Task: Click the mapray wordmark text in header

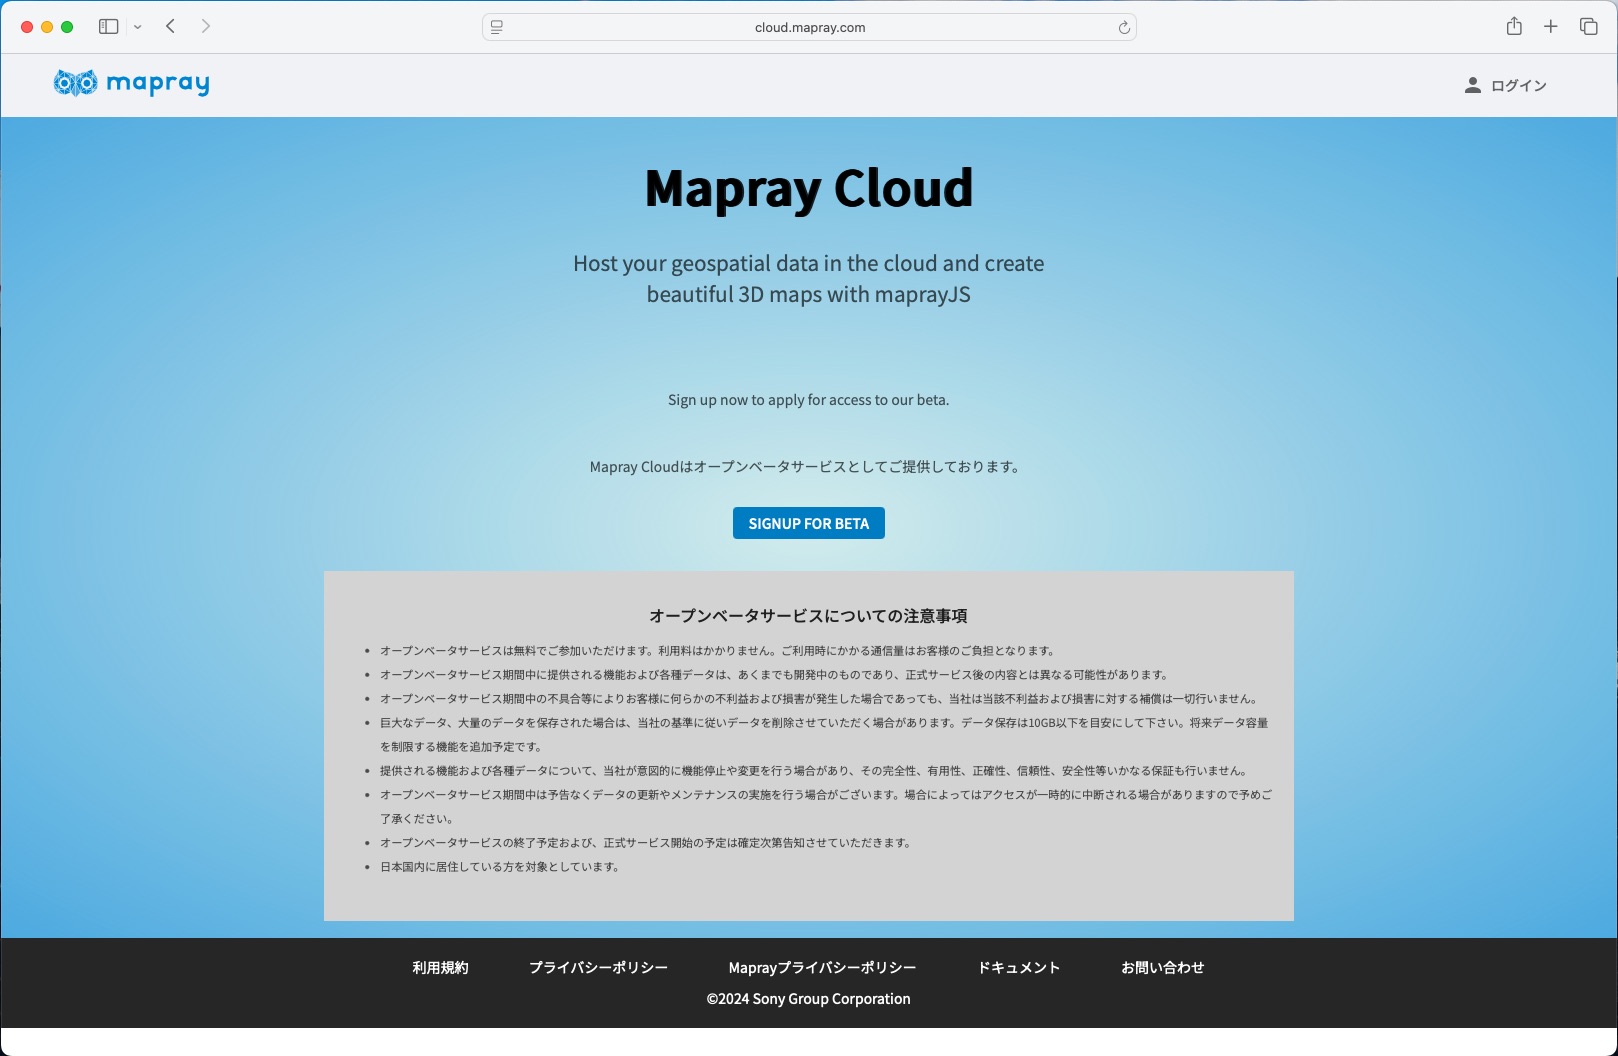Action: (157, 84)
